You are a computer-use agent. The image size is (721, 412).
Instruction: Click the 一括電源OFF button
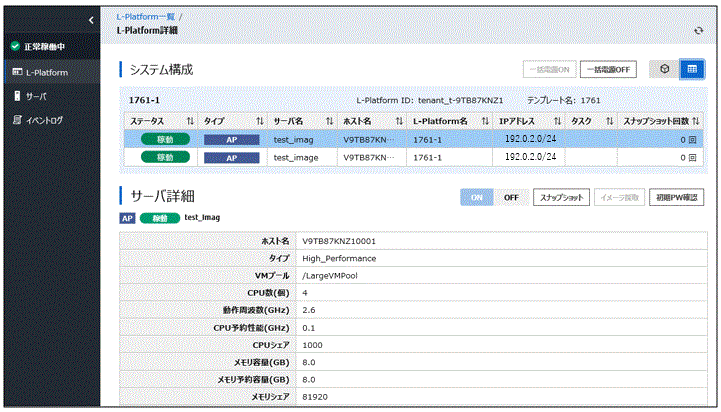(x=608, y=69)
